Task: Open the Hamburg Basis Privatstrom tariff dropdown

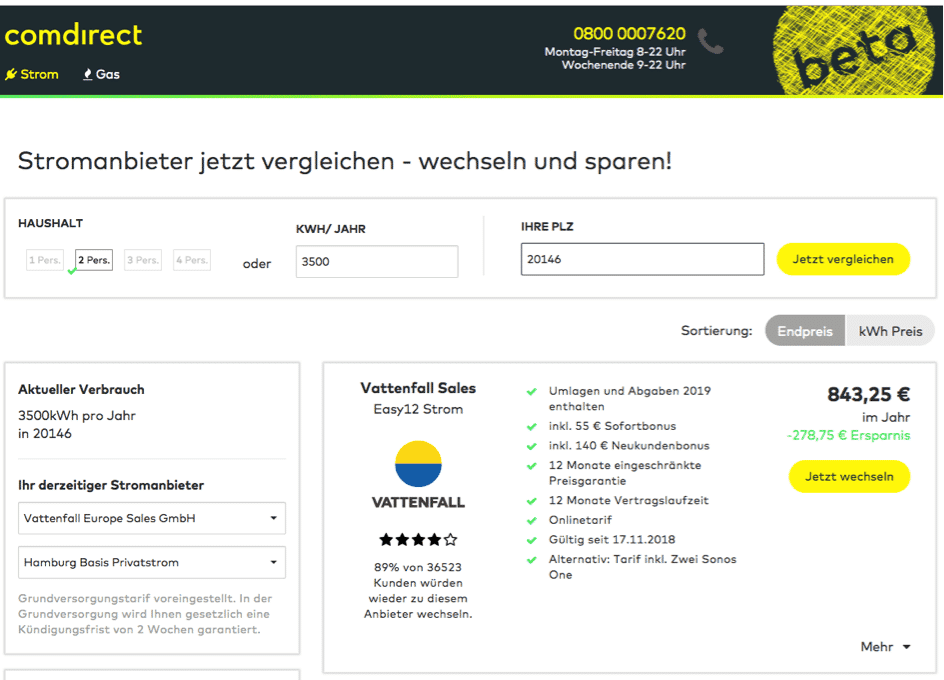Action: tap(152, 563)
